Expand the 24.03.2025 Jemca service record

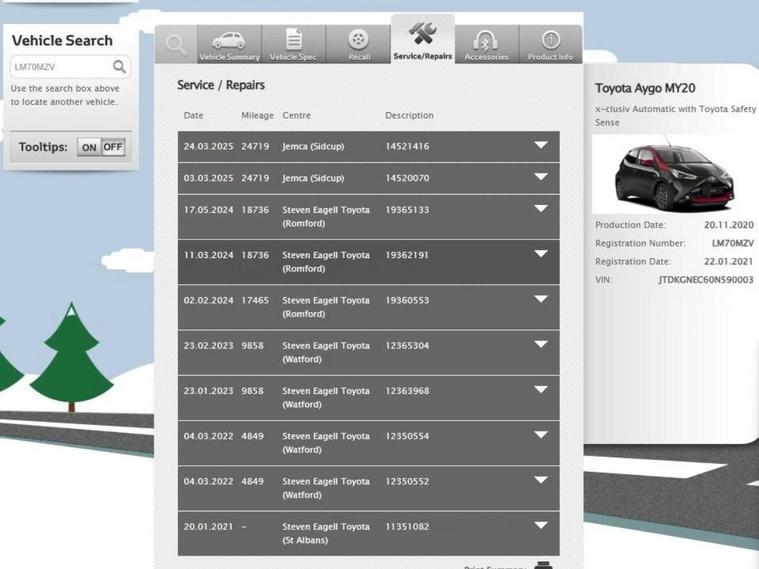coord(541,146)
